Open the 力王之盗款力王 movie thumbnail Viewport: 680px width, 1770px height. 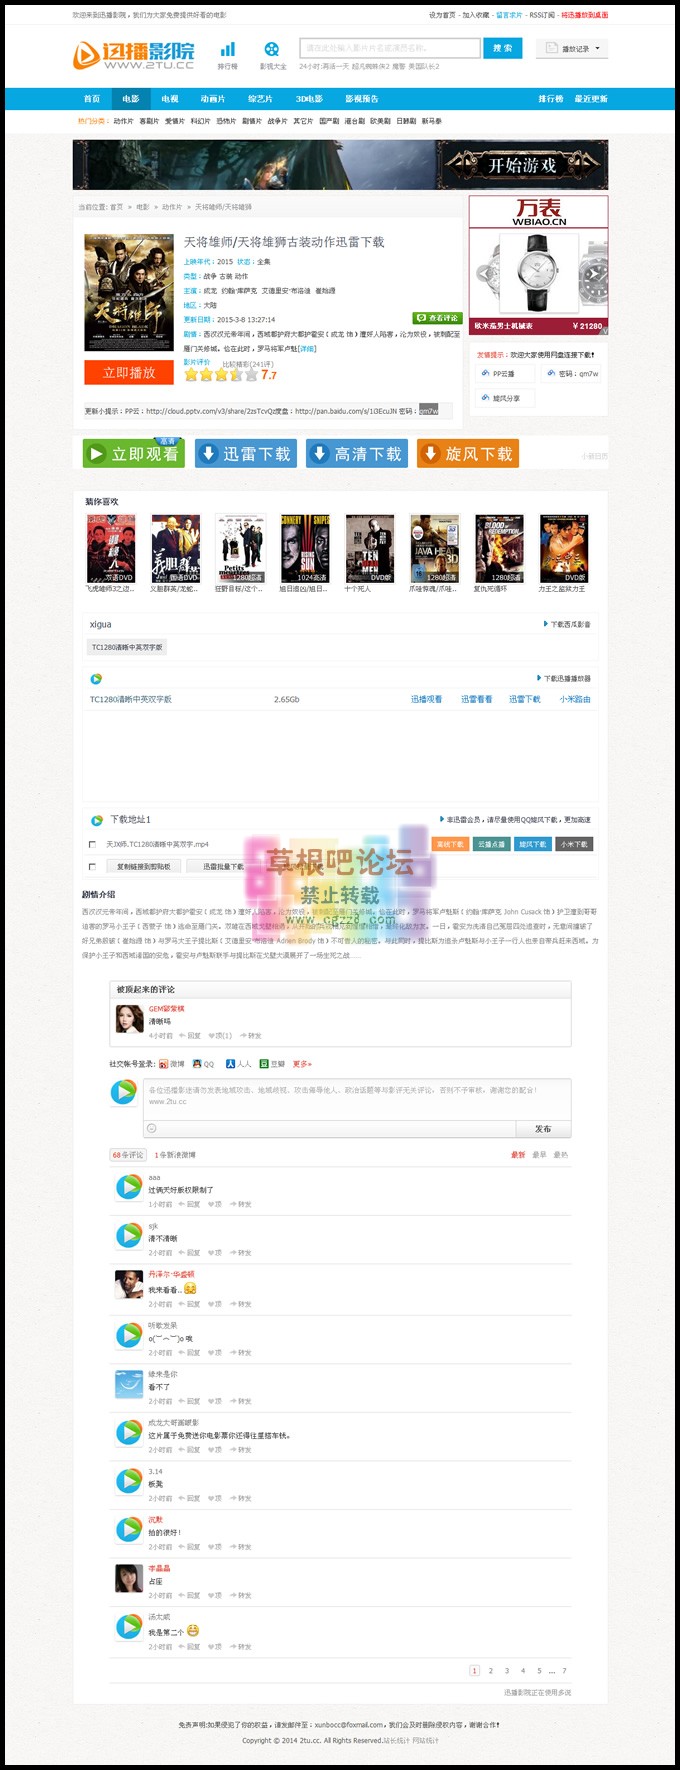click(x=565, y=549)
